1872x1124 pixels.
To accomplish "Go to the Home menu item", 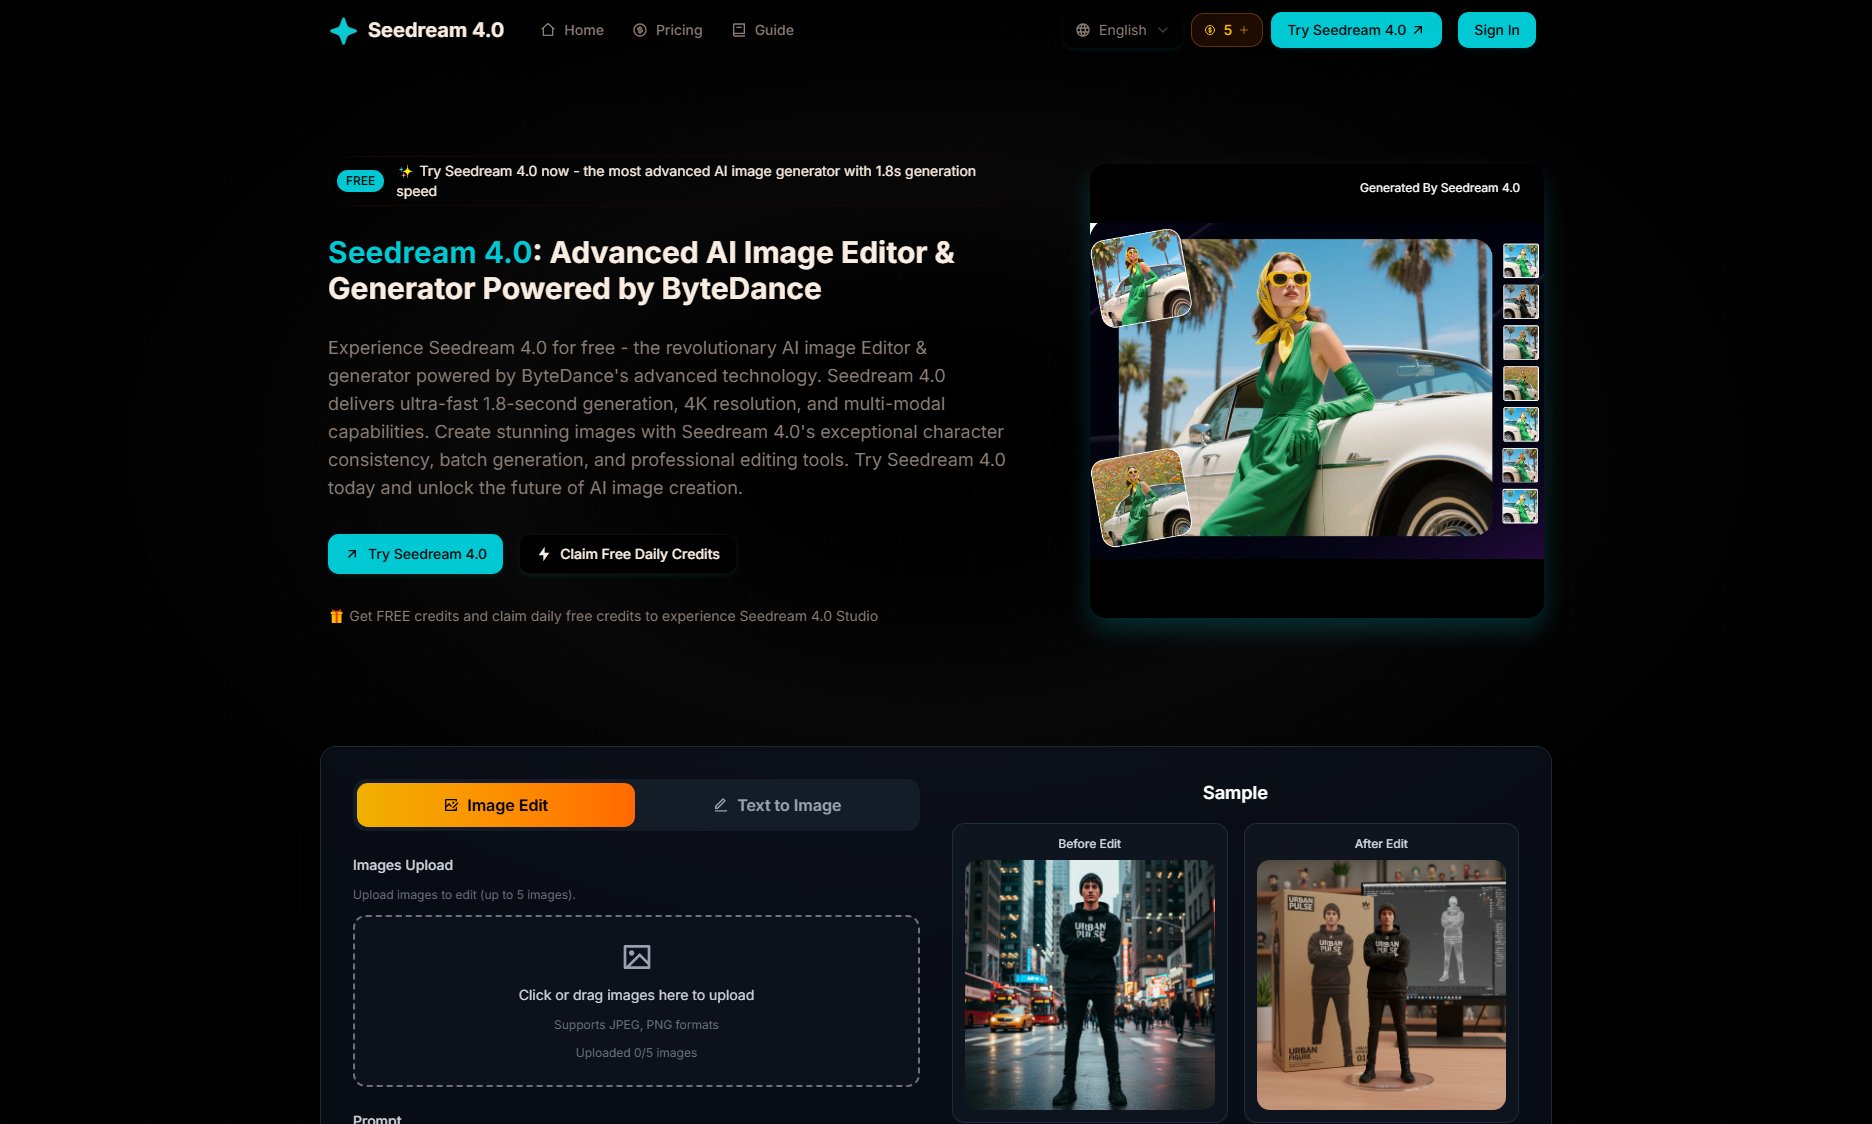I will pos(572,30).
